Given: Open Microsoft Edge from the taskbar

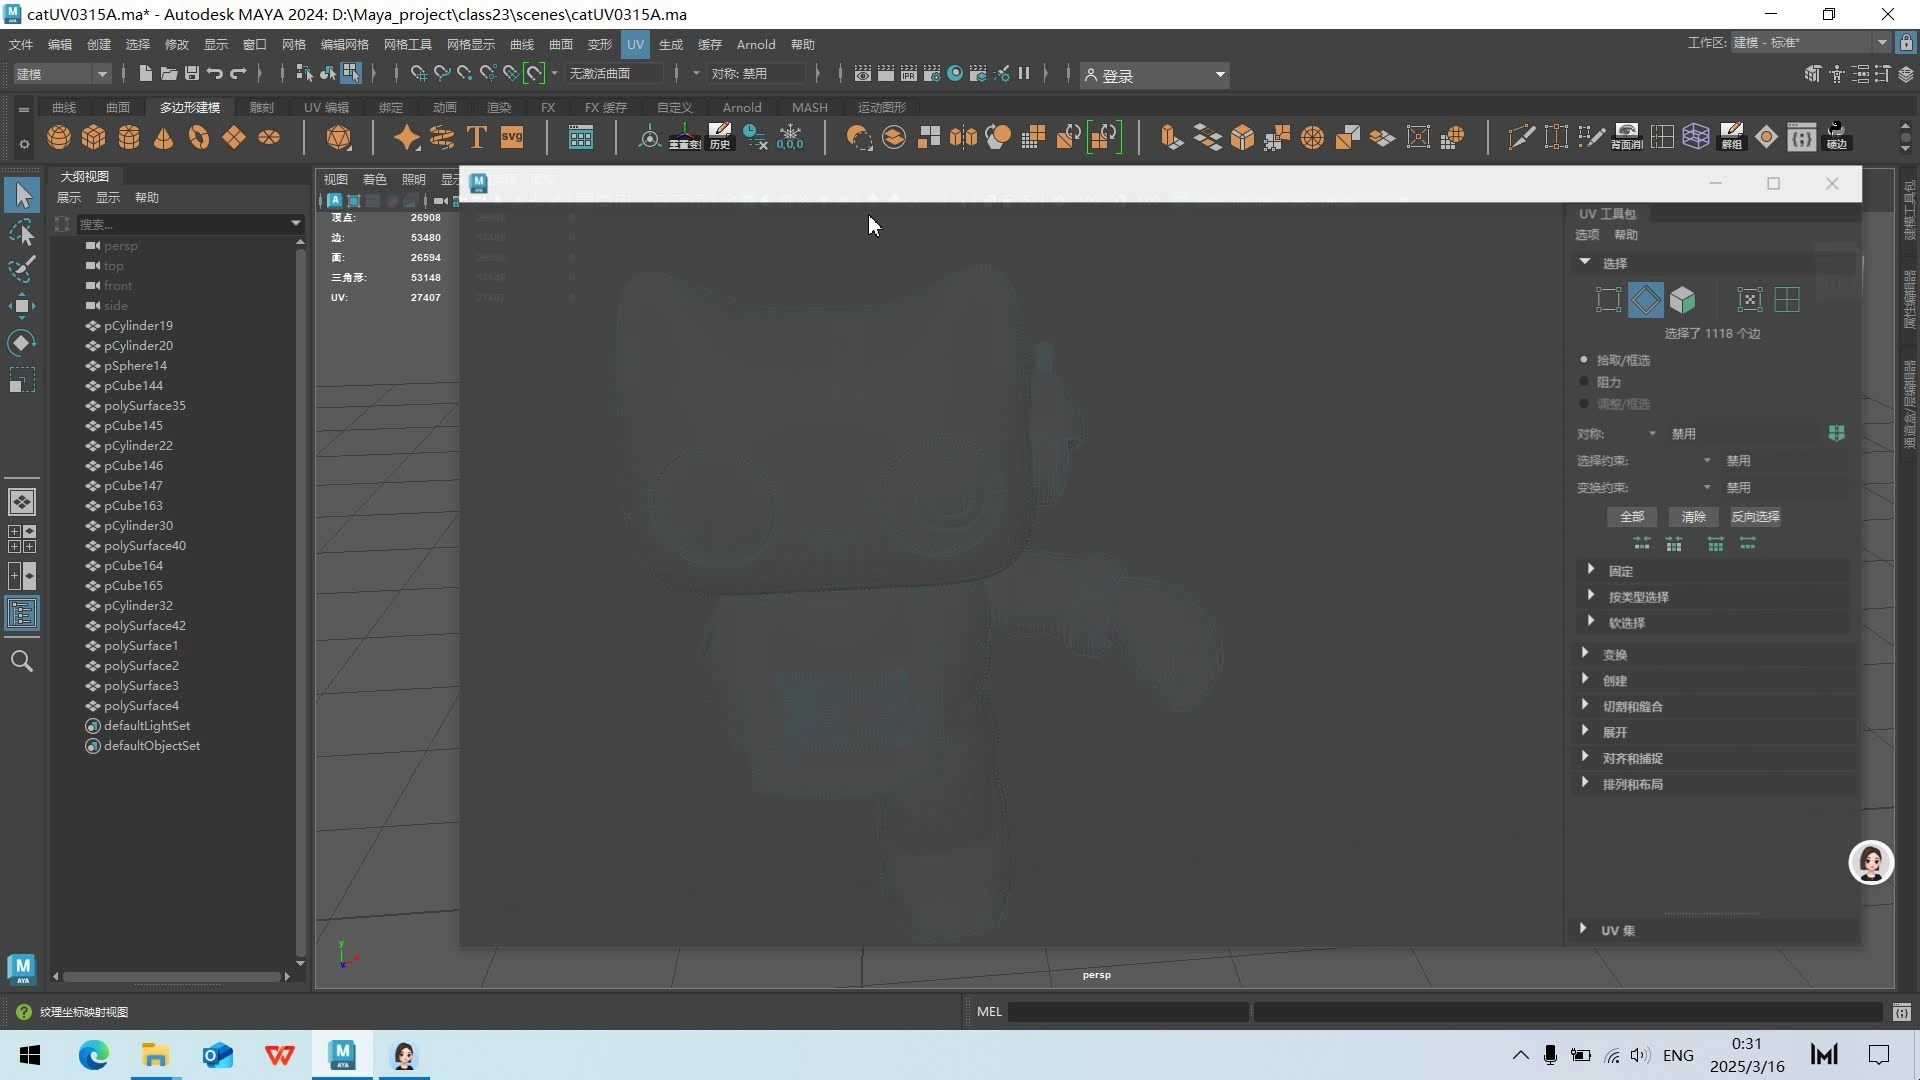Looking at the screenshot, I should point(93,1055).
